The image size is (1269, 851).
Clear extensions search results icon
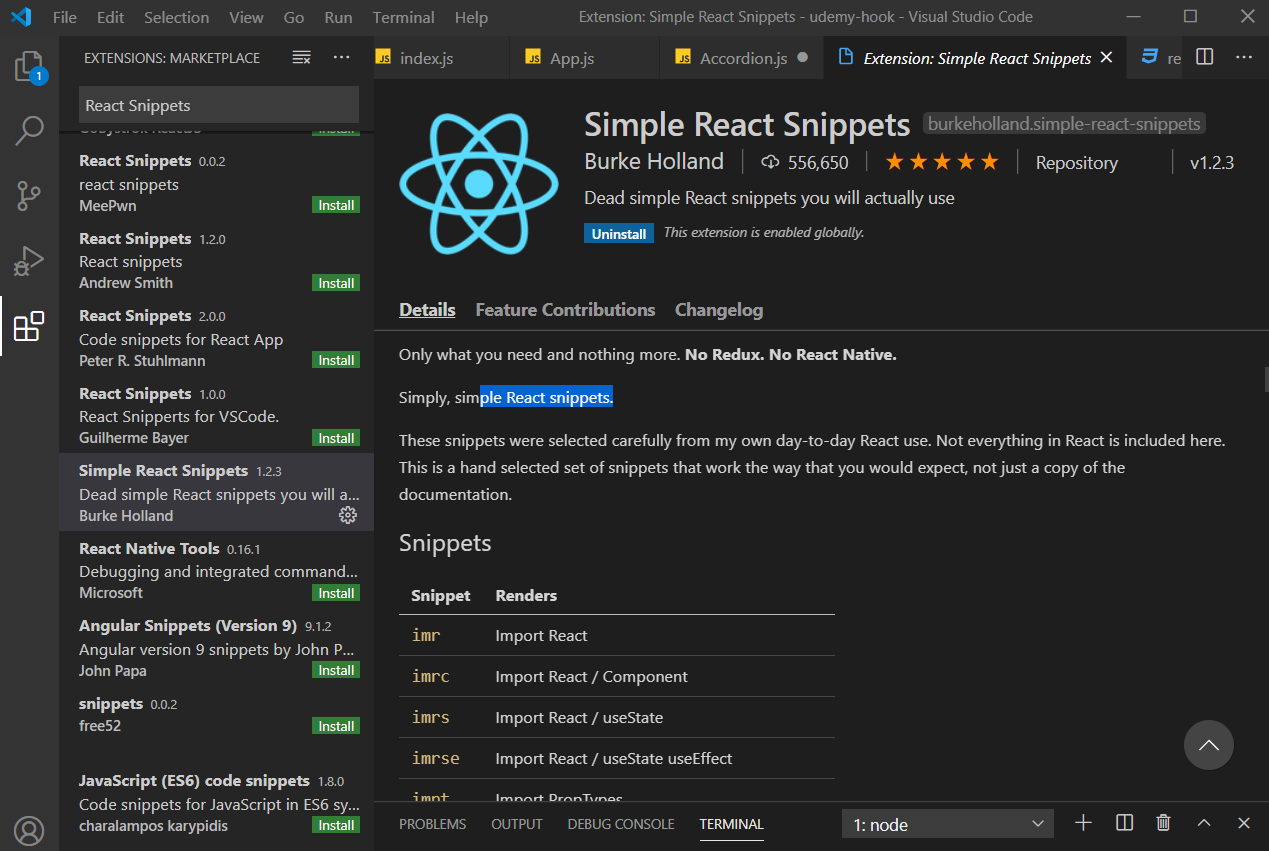click(301, 58)
